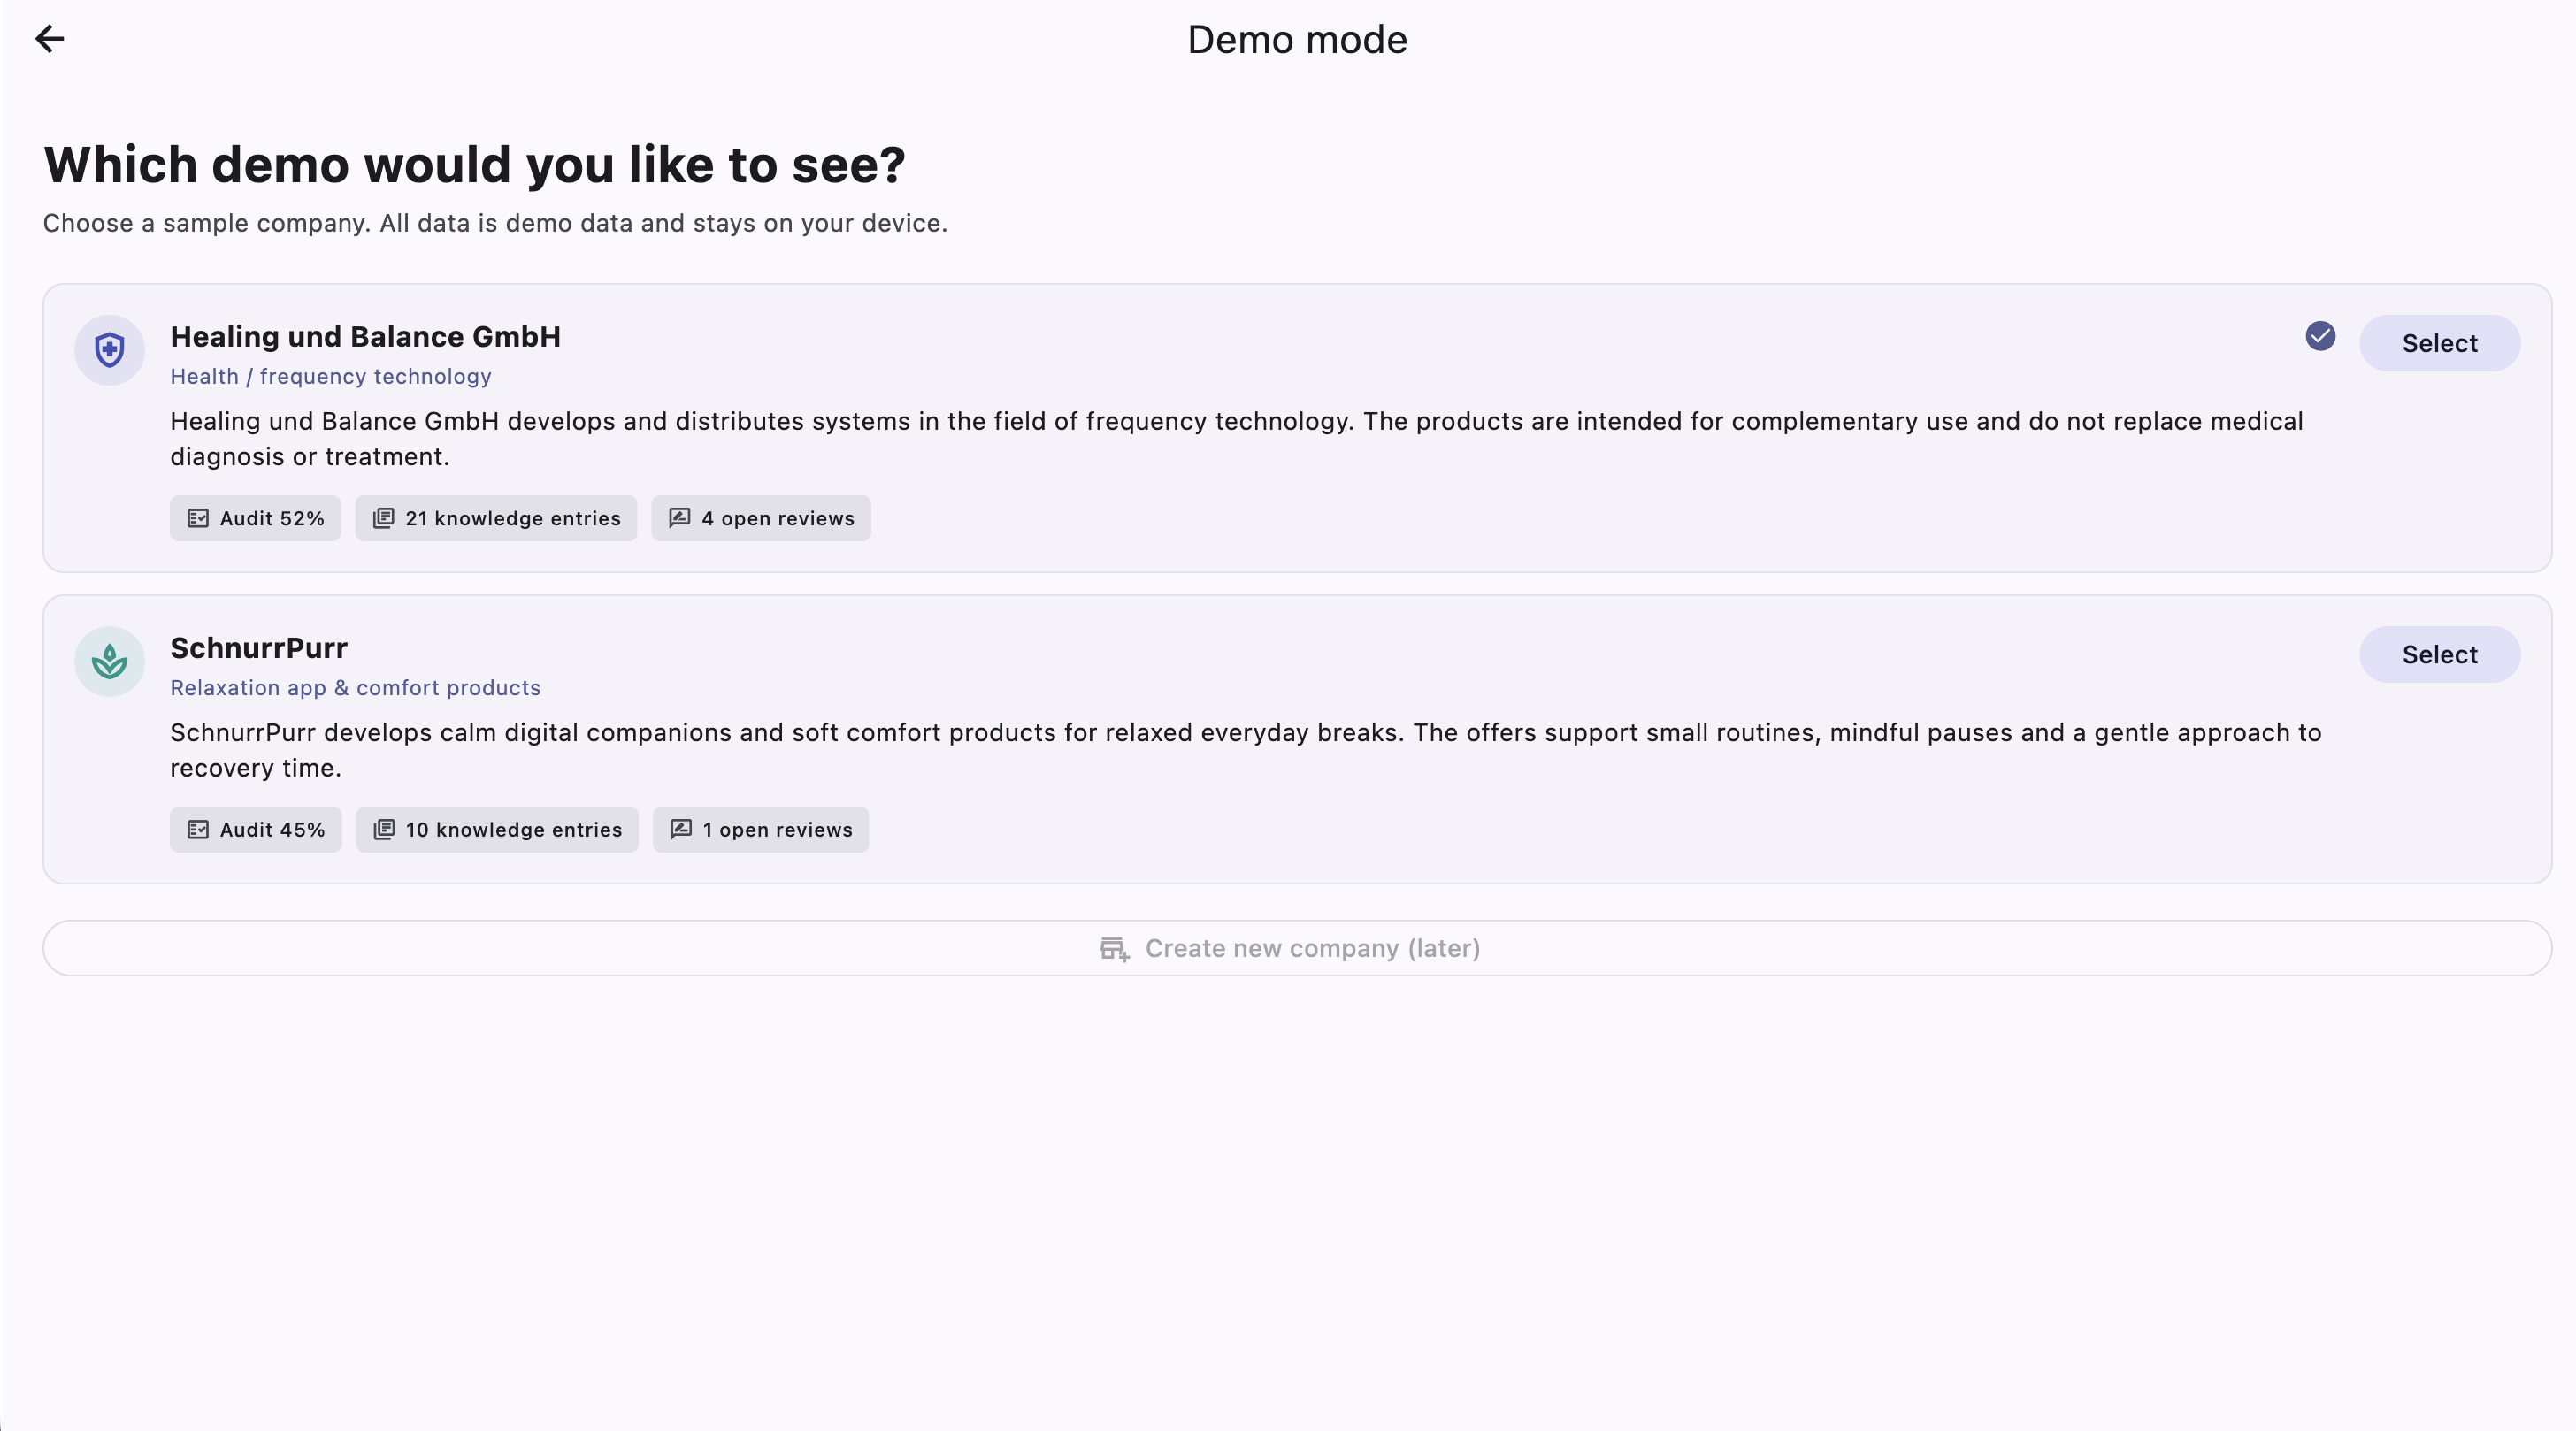2576x1431 pixels.
Task: Click the 21 knowledge entries library icon
Action: [383, 518]
